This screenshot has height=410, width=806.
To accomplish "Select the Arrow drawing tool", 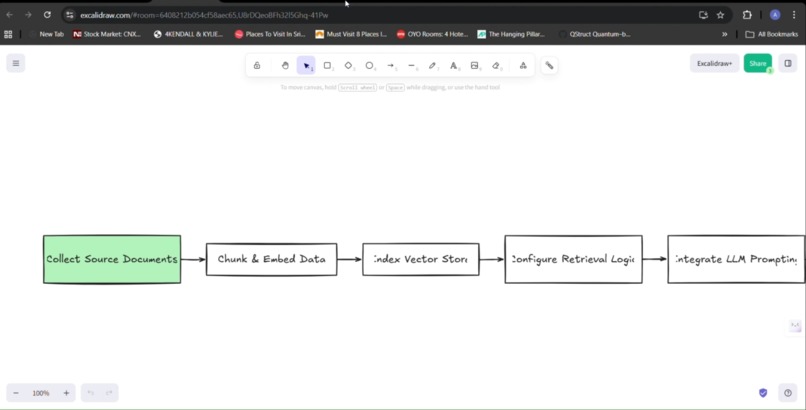I will click(x=391, y=65).
